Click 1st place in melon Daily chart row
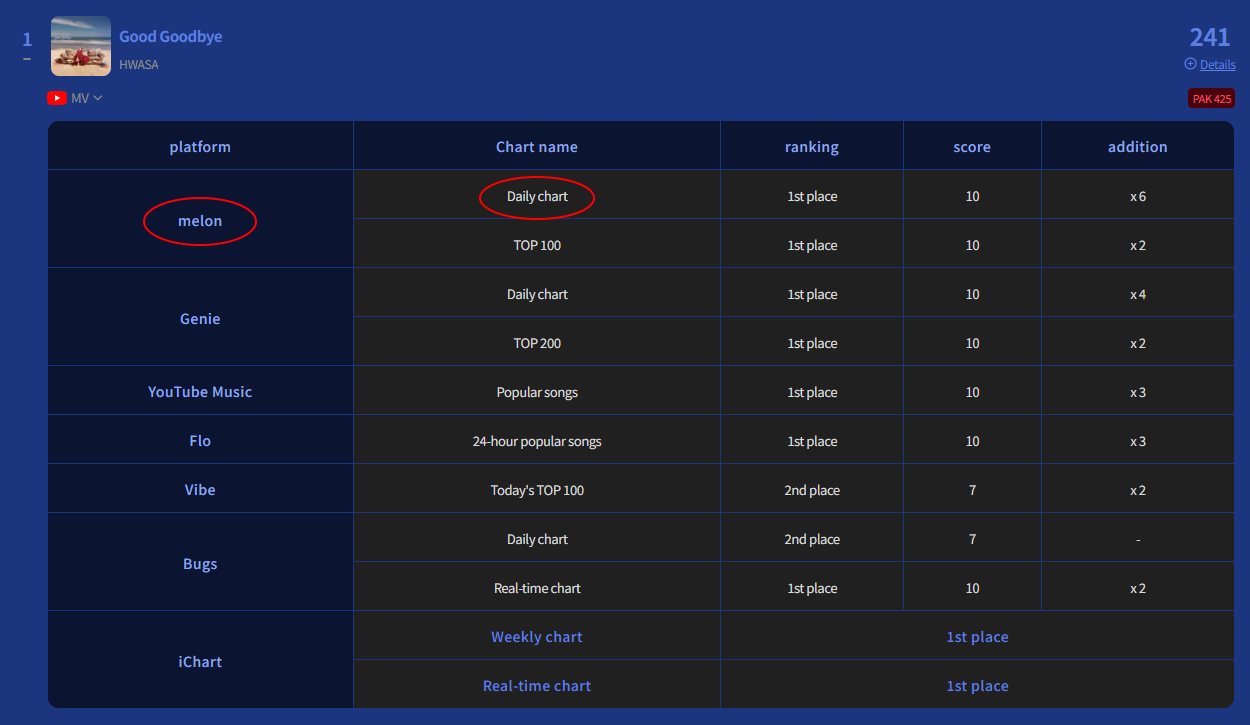The height and width of the screenshot is (725, 1250). click(x=812, y=196)
